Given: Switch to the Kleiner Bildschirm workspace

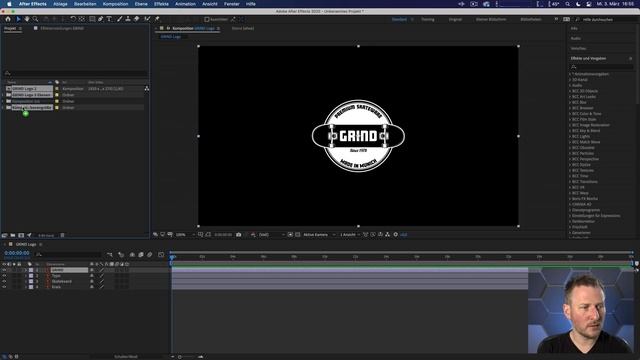Looking at the screenshot, I should pyautogui.click(x=491, y=19).
